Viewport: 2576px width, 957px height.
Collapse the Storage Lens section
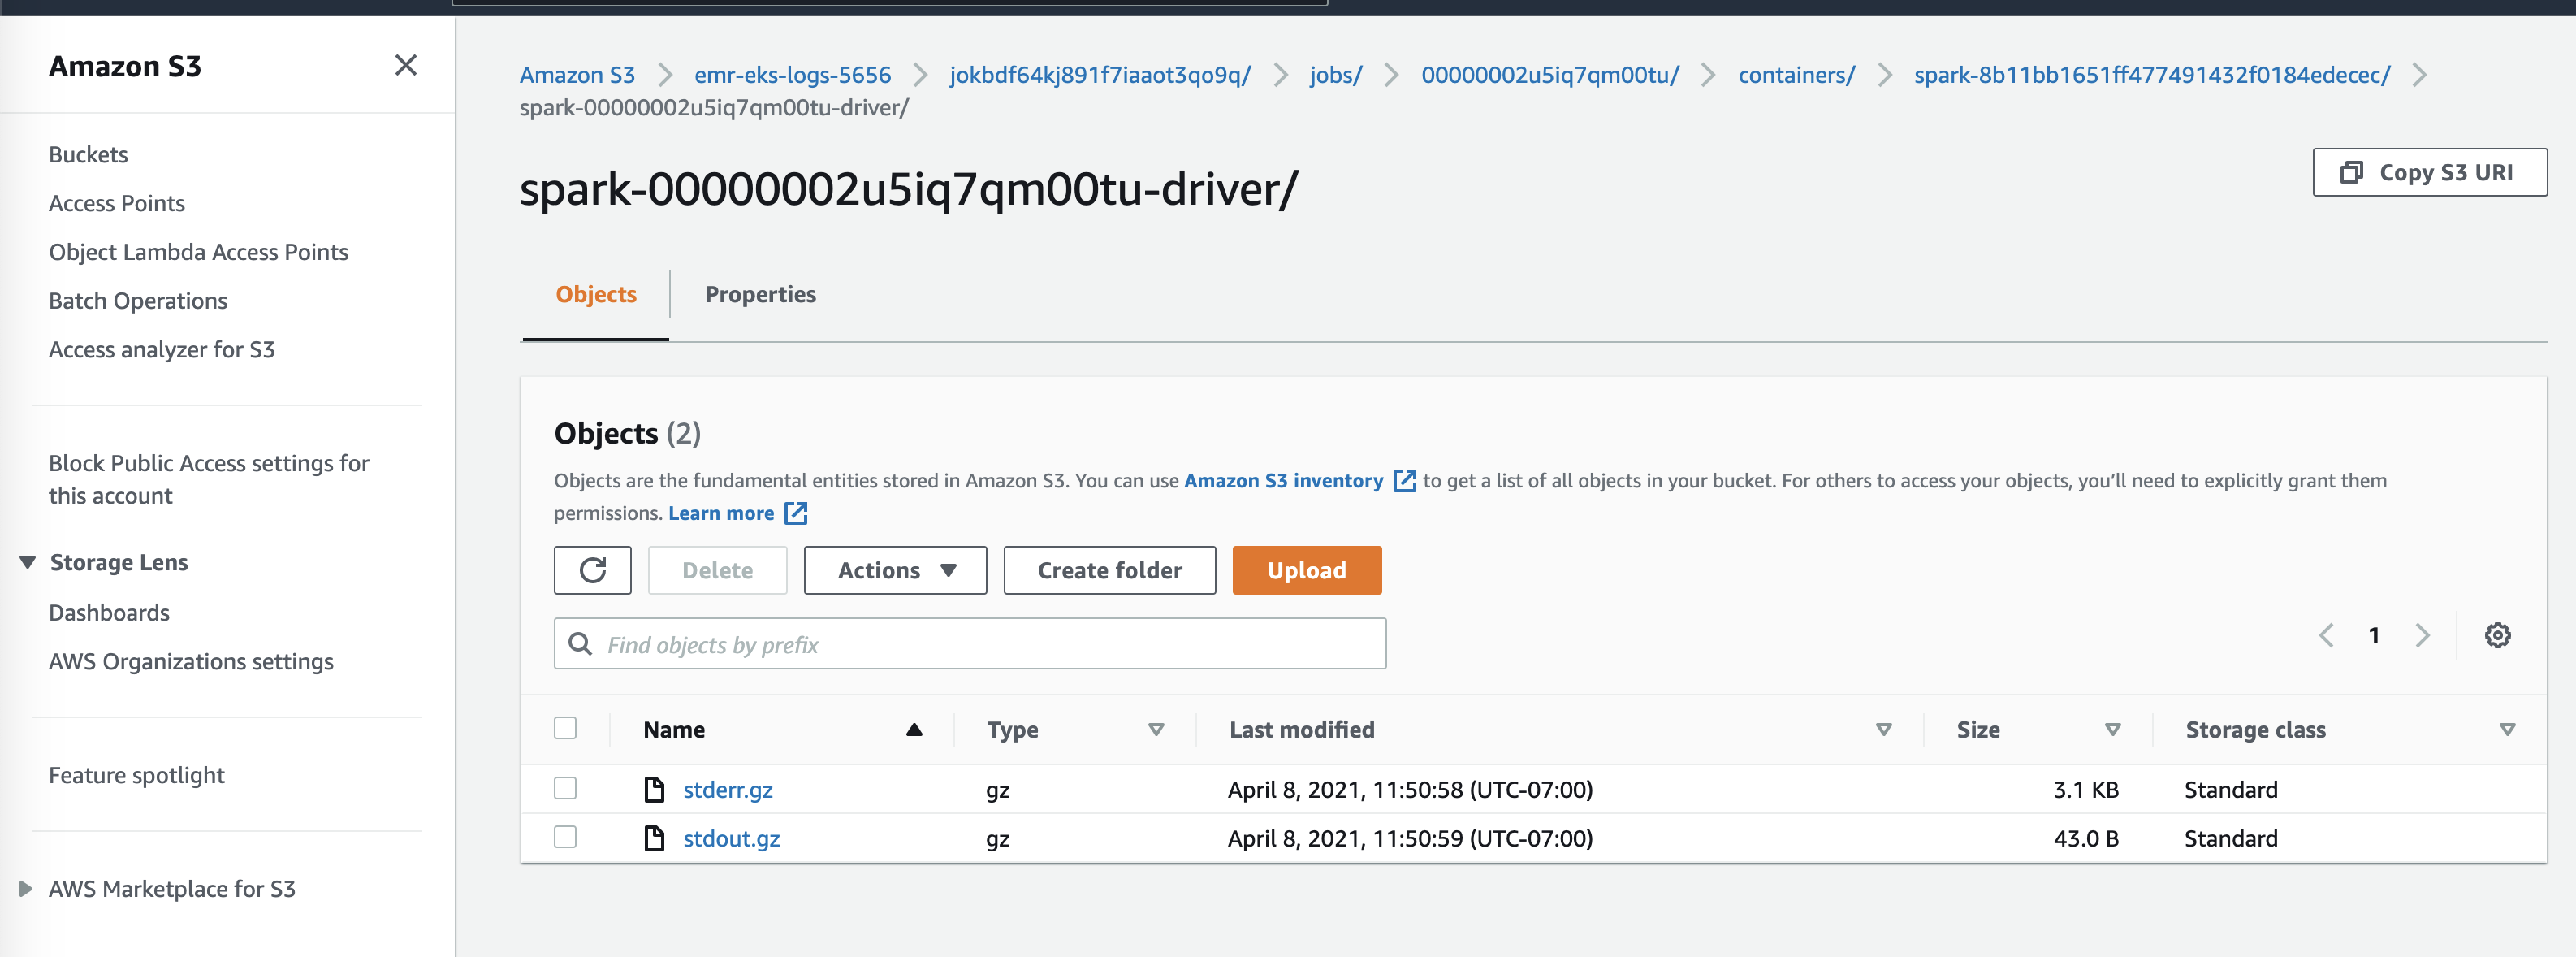pyautogui.click(x=28, y=563)
